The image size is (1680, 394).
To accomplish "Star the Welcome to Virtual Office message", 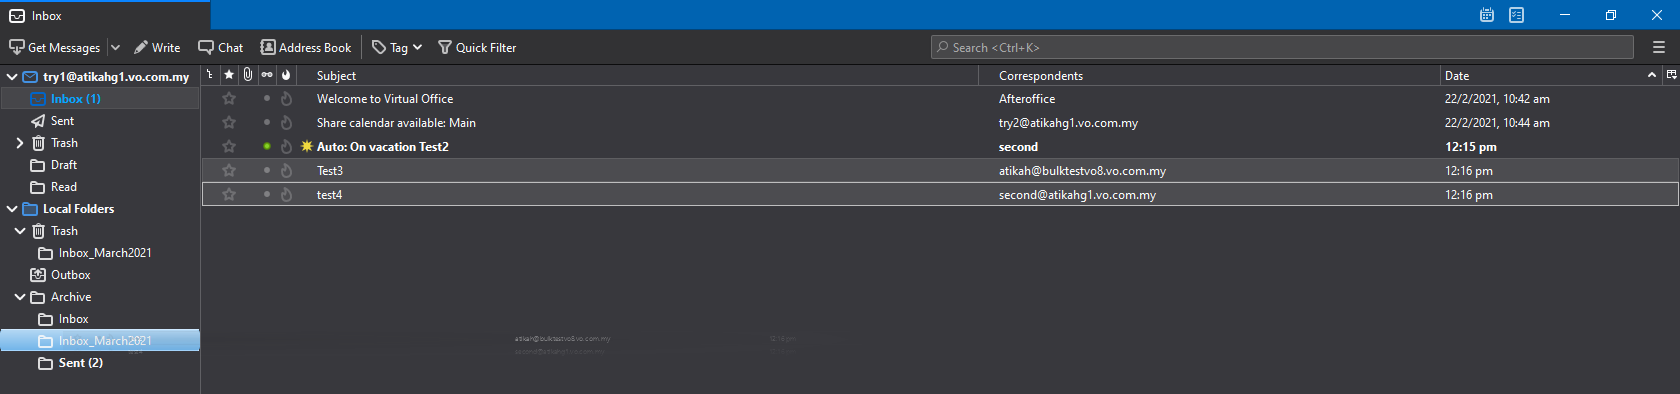I will 229,99.
